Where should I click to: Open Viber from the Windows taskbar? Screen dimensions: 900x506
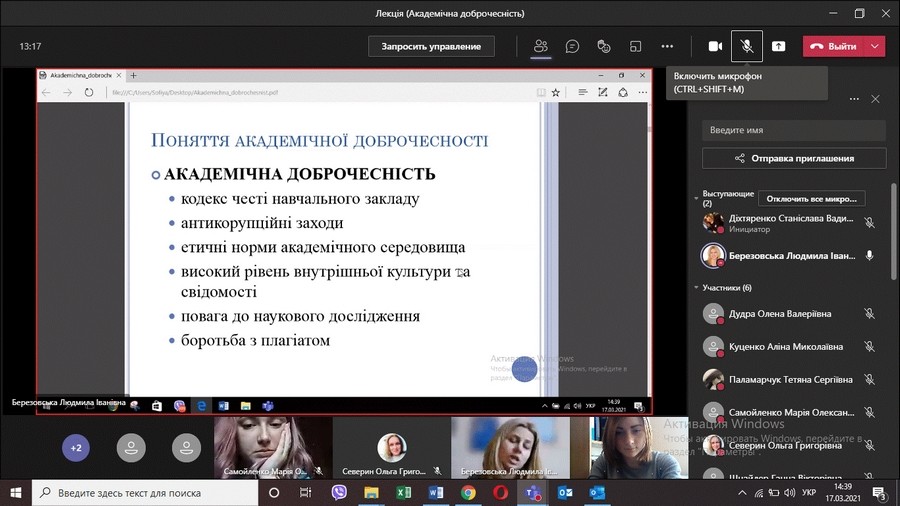click(x=338, y=493)
